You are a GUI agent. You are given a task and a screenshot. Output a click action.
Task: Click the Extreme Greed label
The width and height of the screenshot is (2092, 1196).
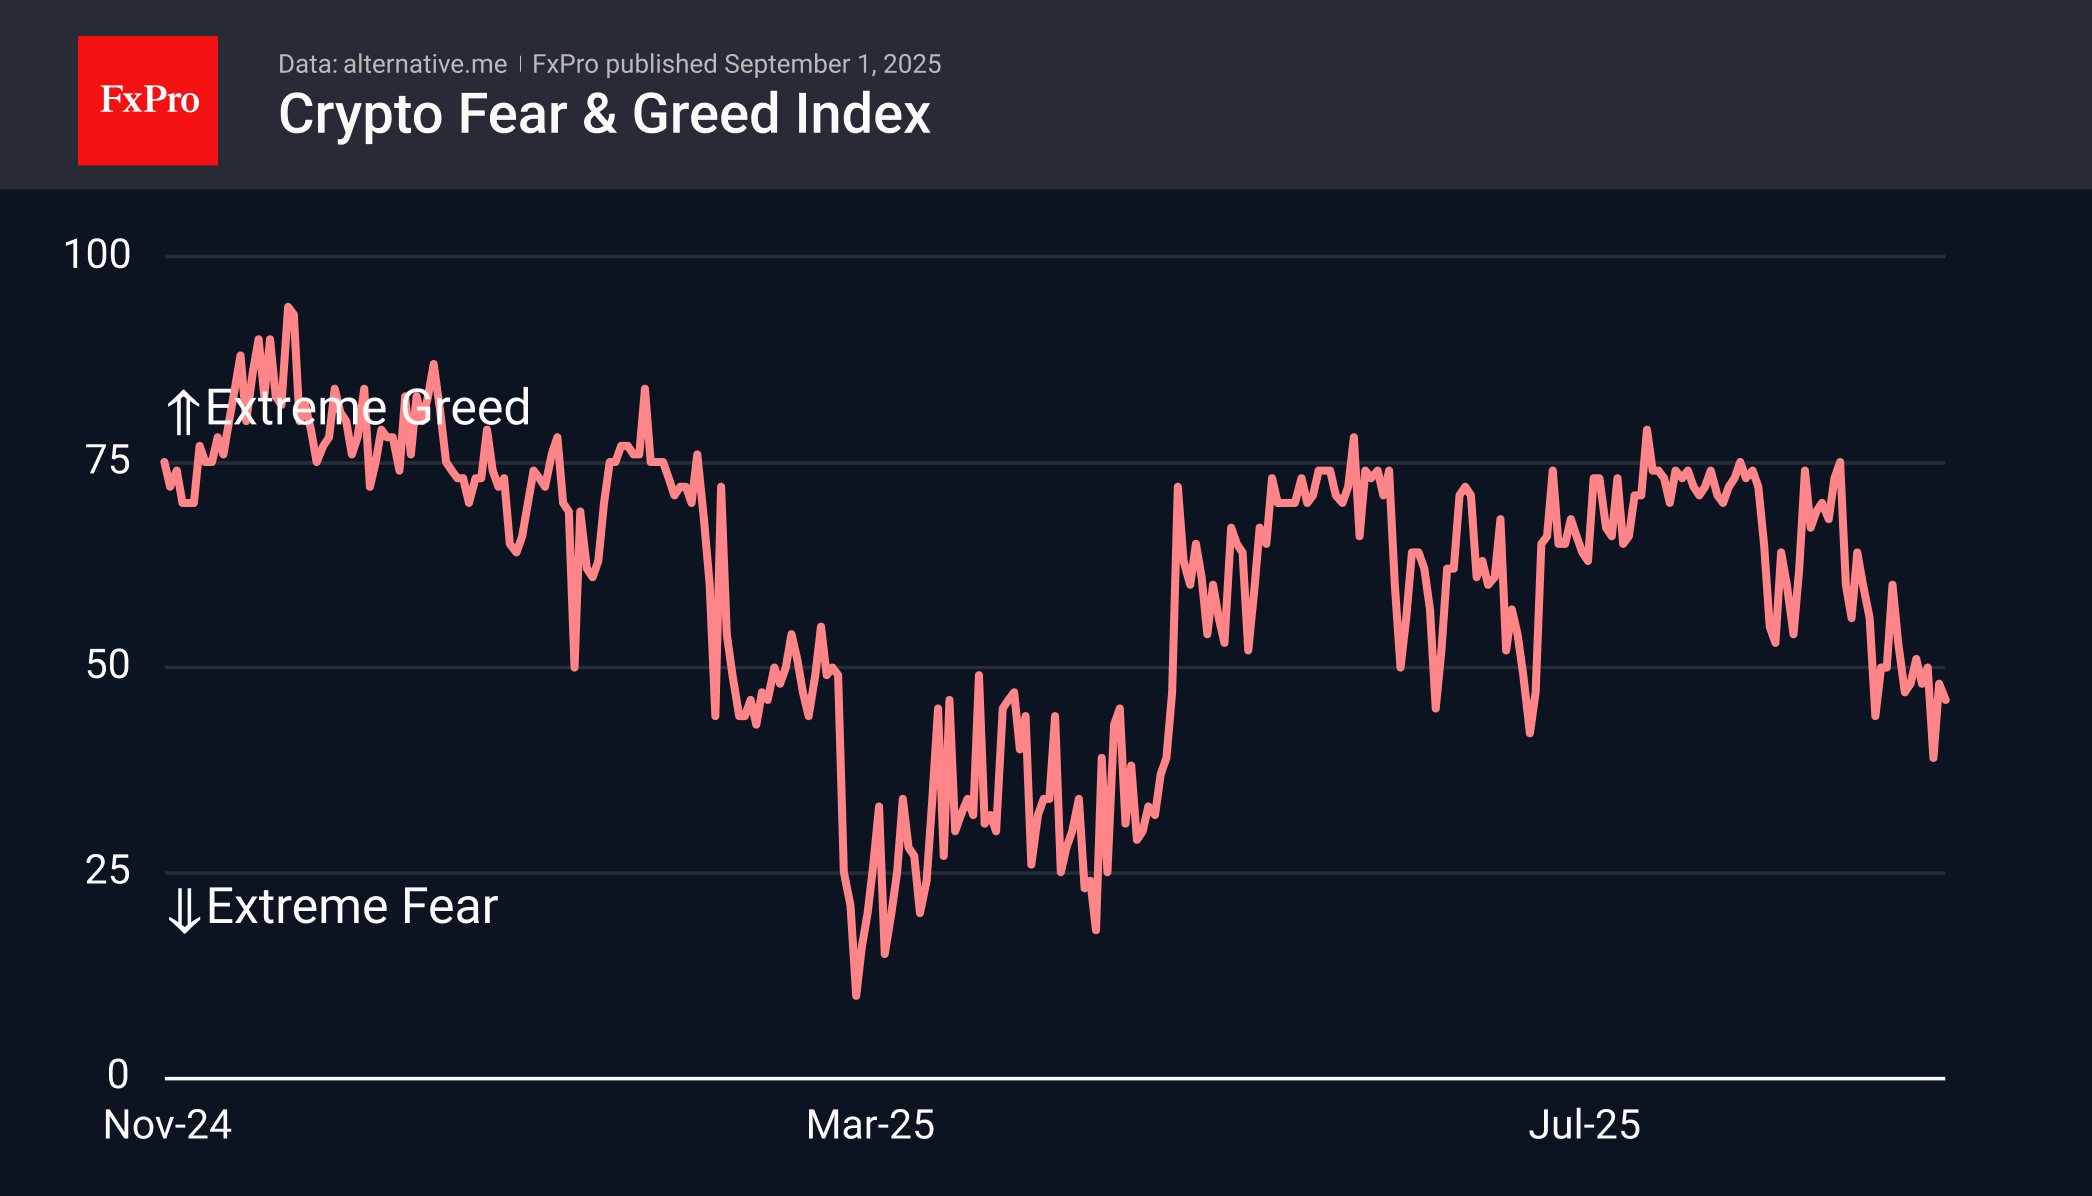pyautogui.click(x=368, y=408)
